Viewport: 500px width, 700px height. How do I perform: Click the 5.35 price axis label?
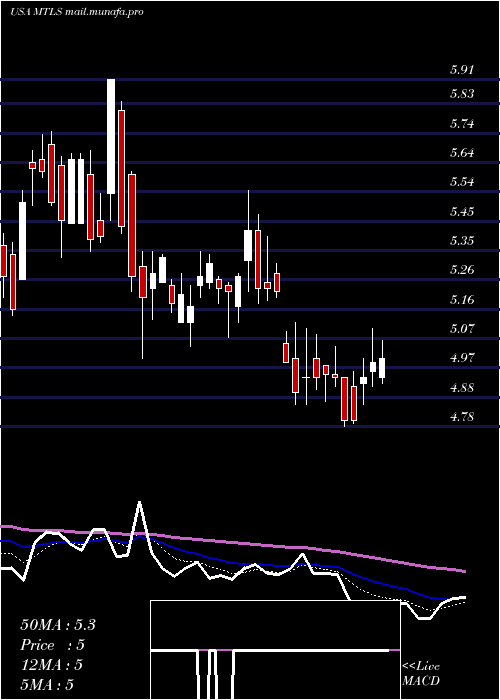coord(462,241)
